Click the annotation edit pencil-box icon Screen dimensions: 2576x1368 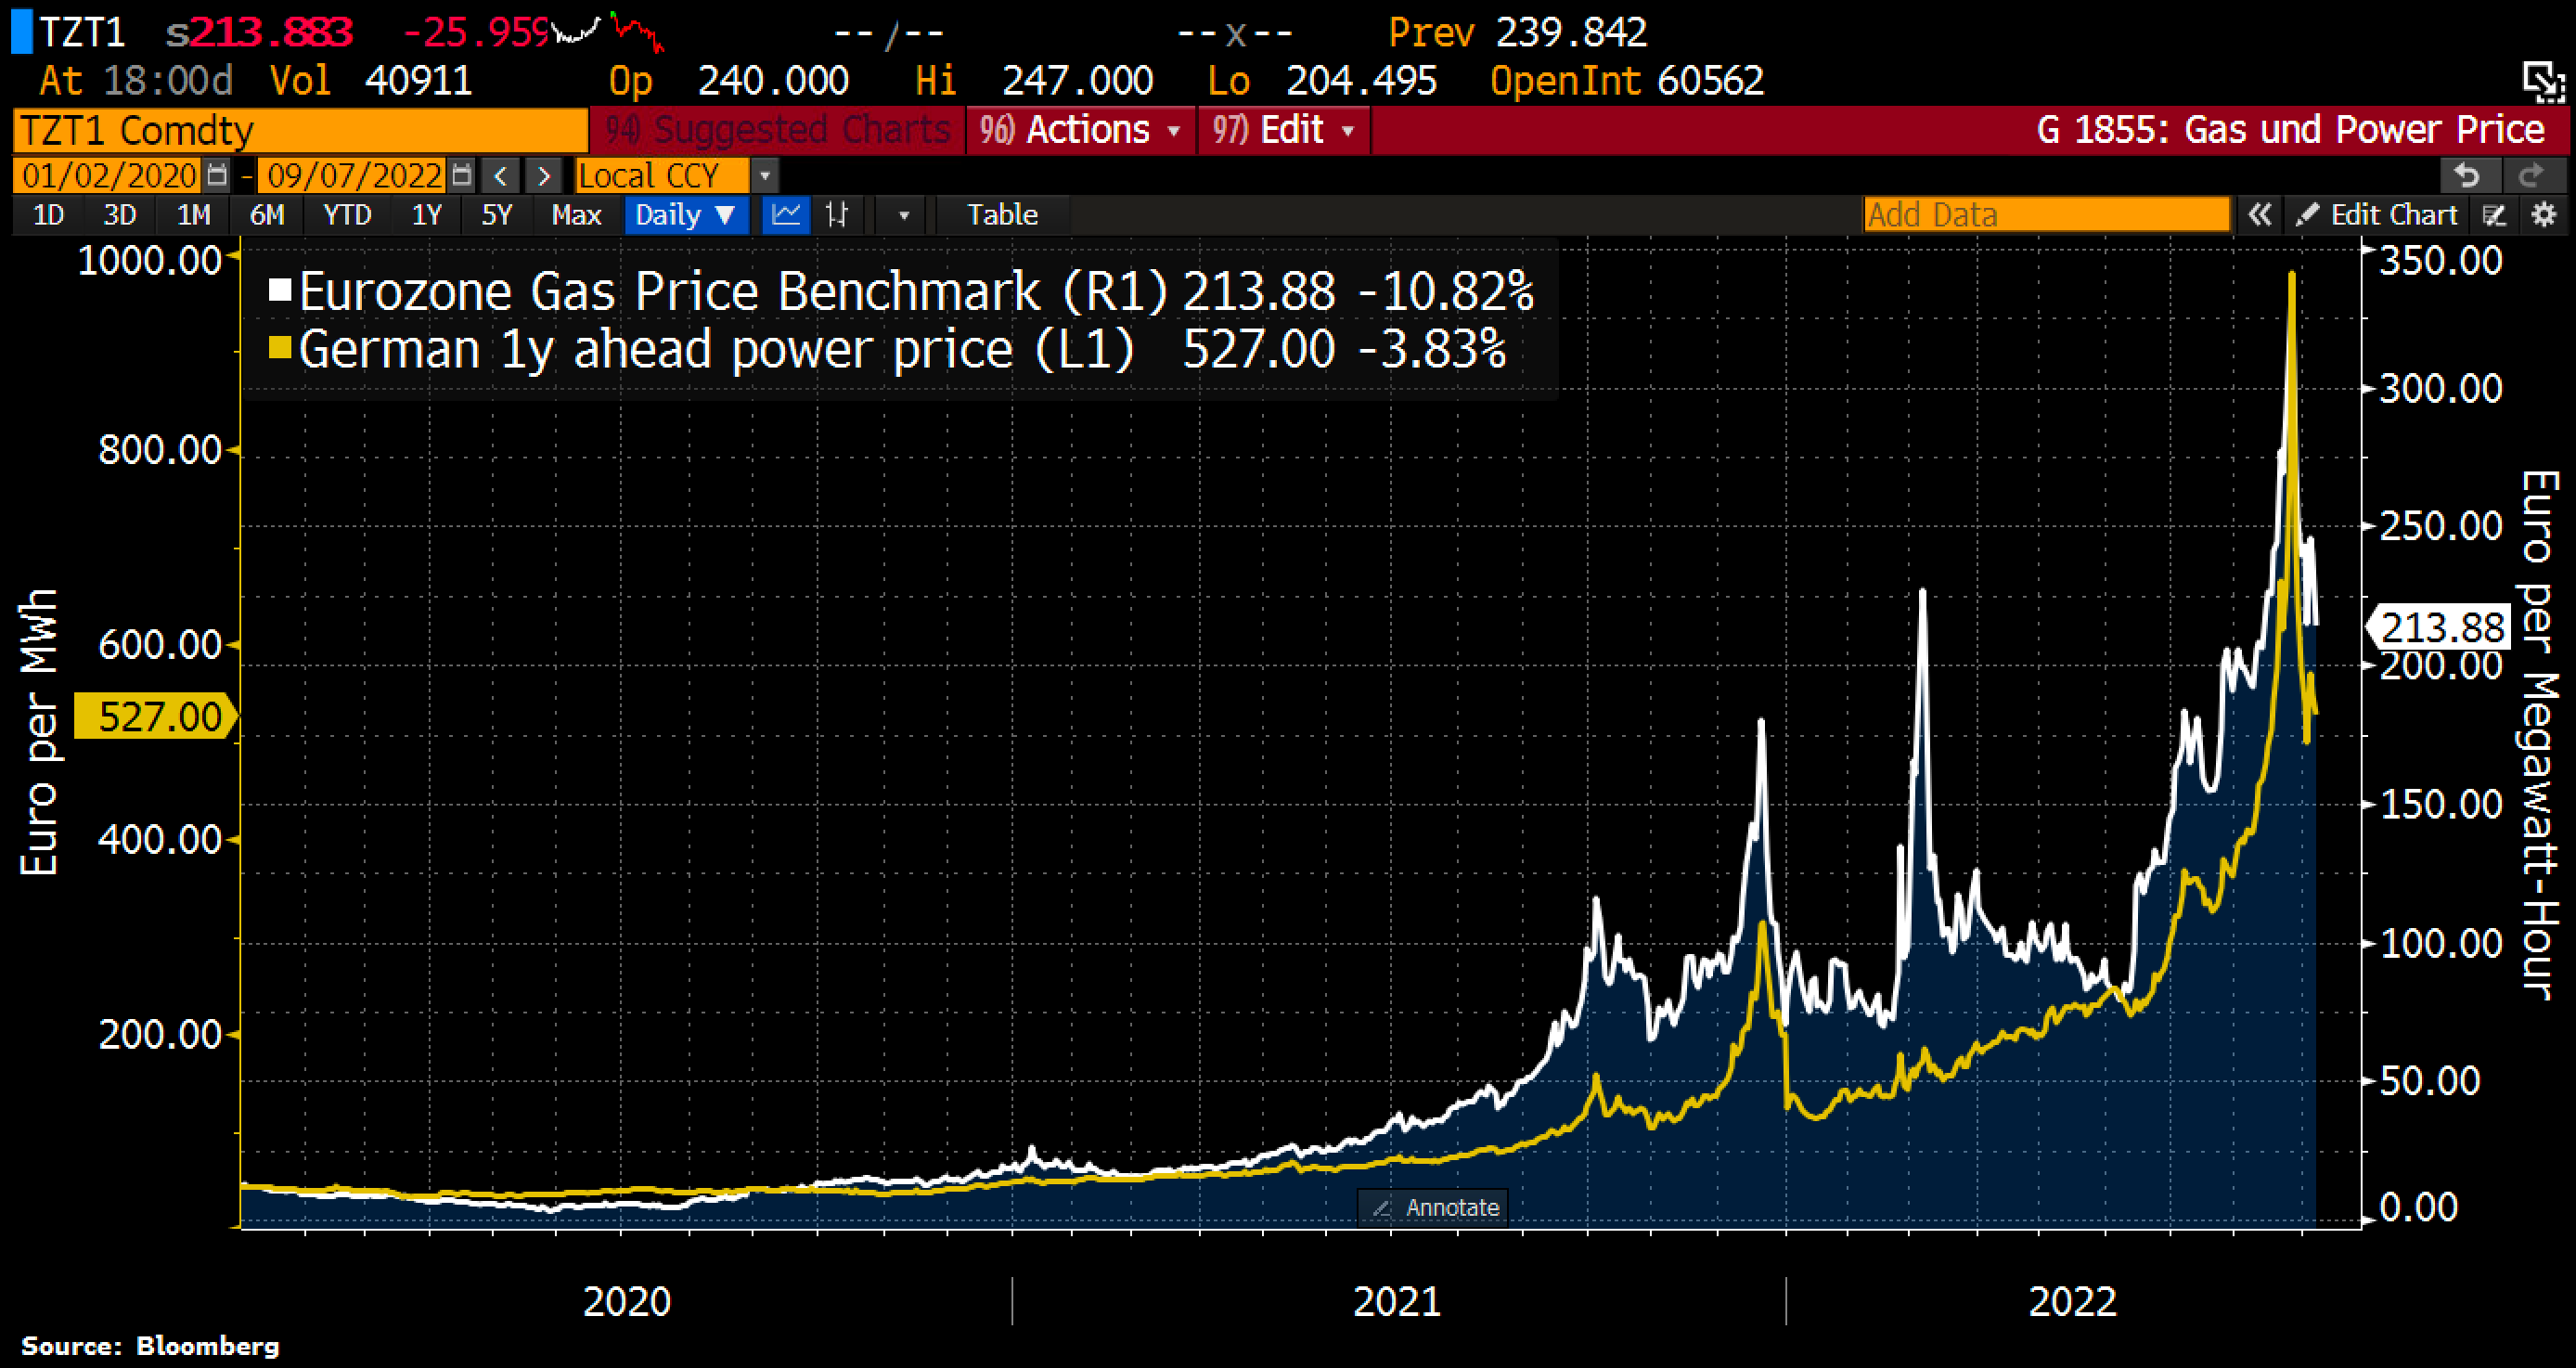[2494, 215]
